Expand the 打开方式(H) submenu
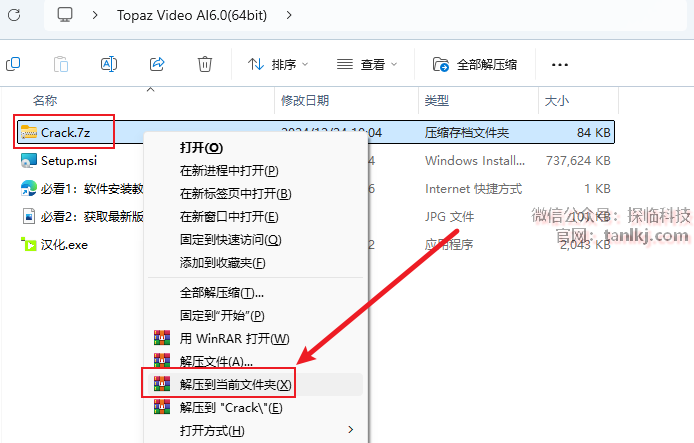This screenshot has width=694, height=443. pos(255,430)
